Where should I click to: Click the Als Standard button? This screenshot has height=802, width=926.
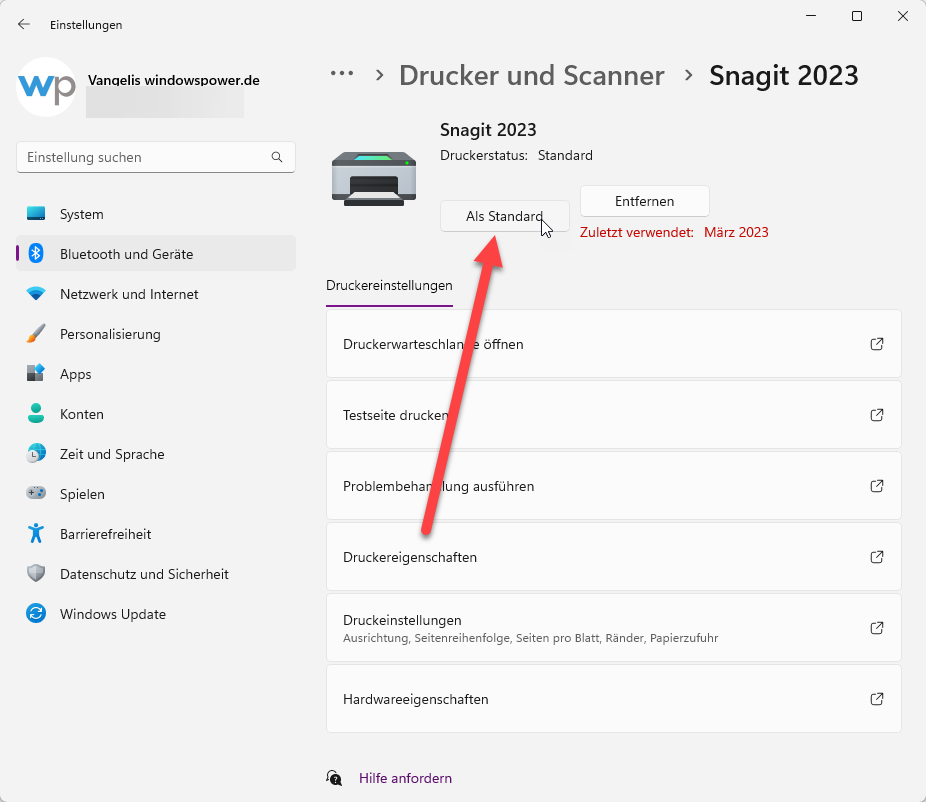[x=504, y=216]
